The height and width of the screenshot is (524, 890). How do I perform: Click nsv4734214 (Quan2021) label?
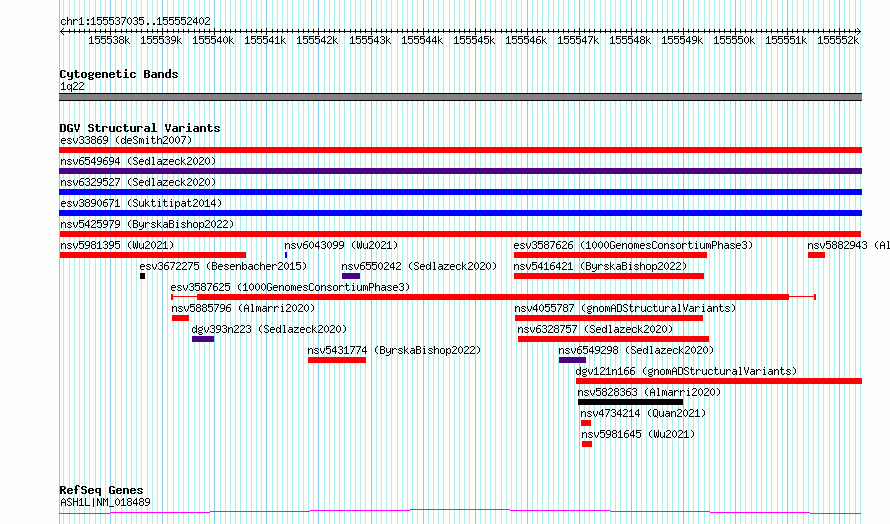tap(643, 413)
